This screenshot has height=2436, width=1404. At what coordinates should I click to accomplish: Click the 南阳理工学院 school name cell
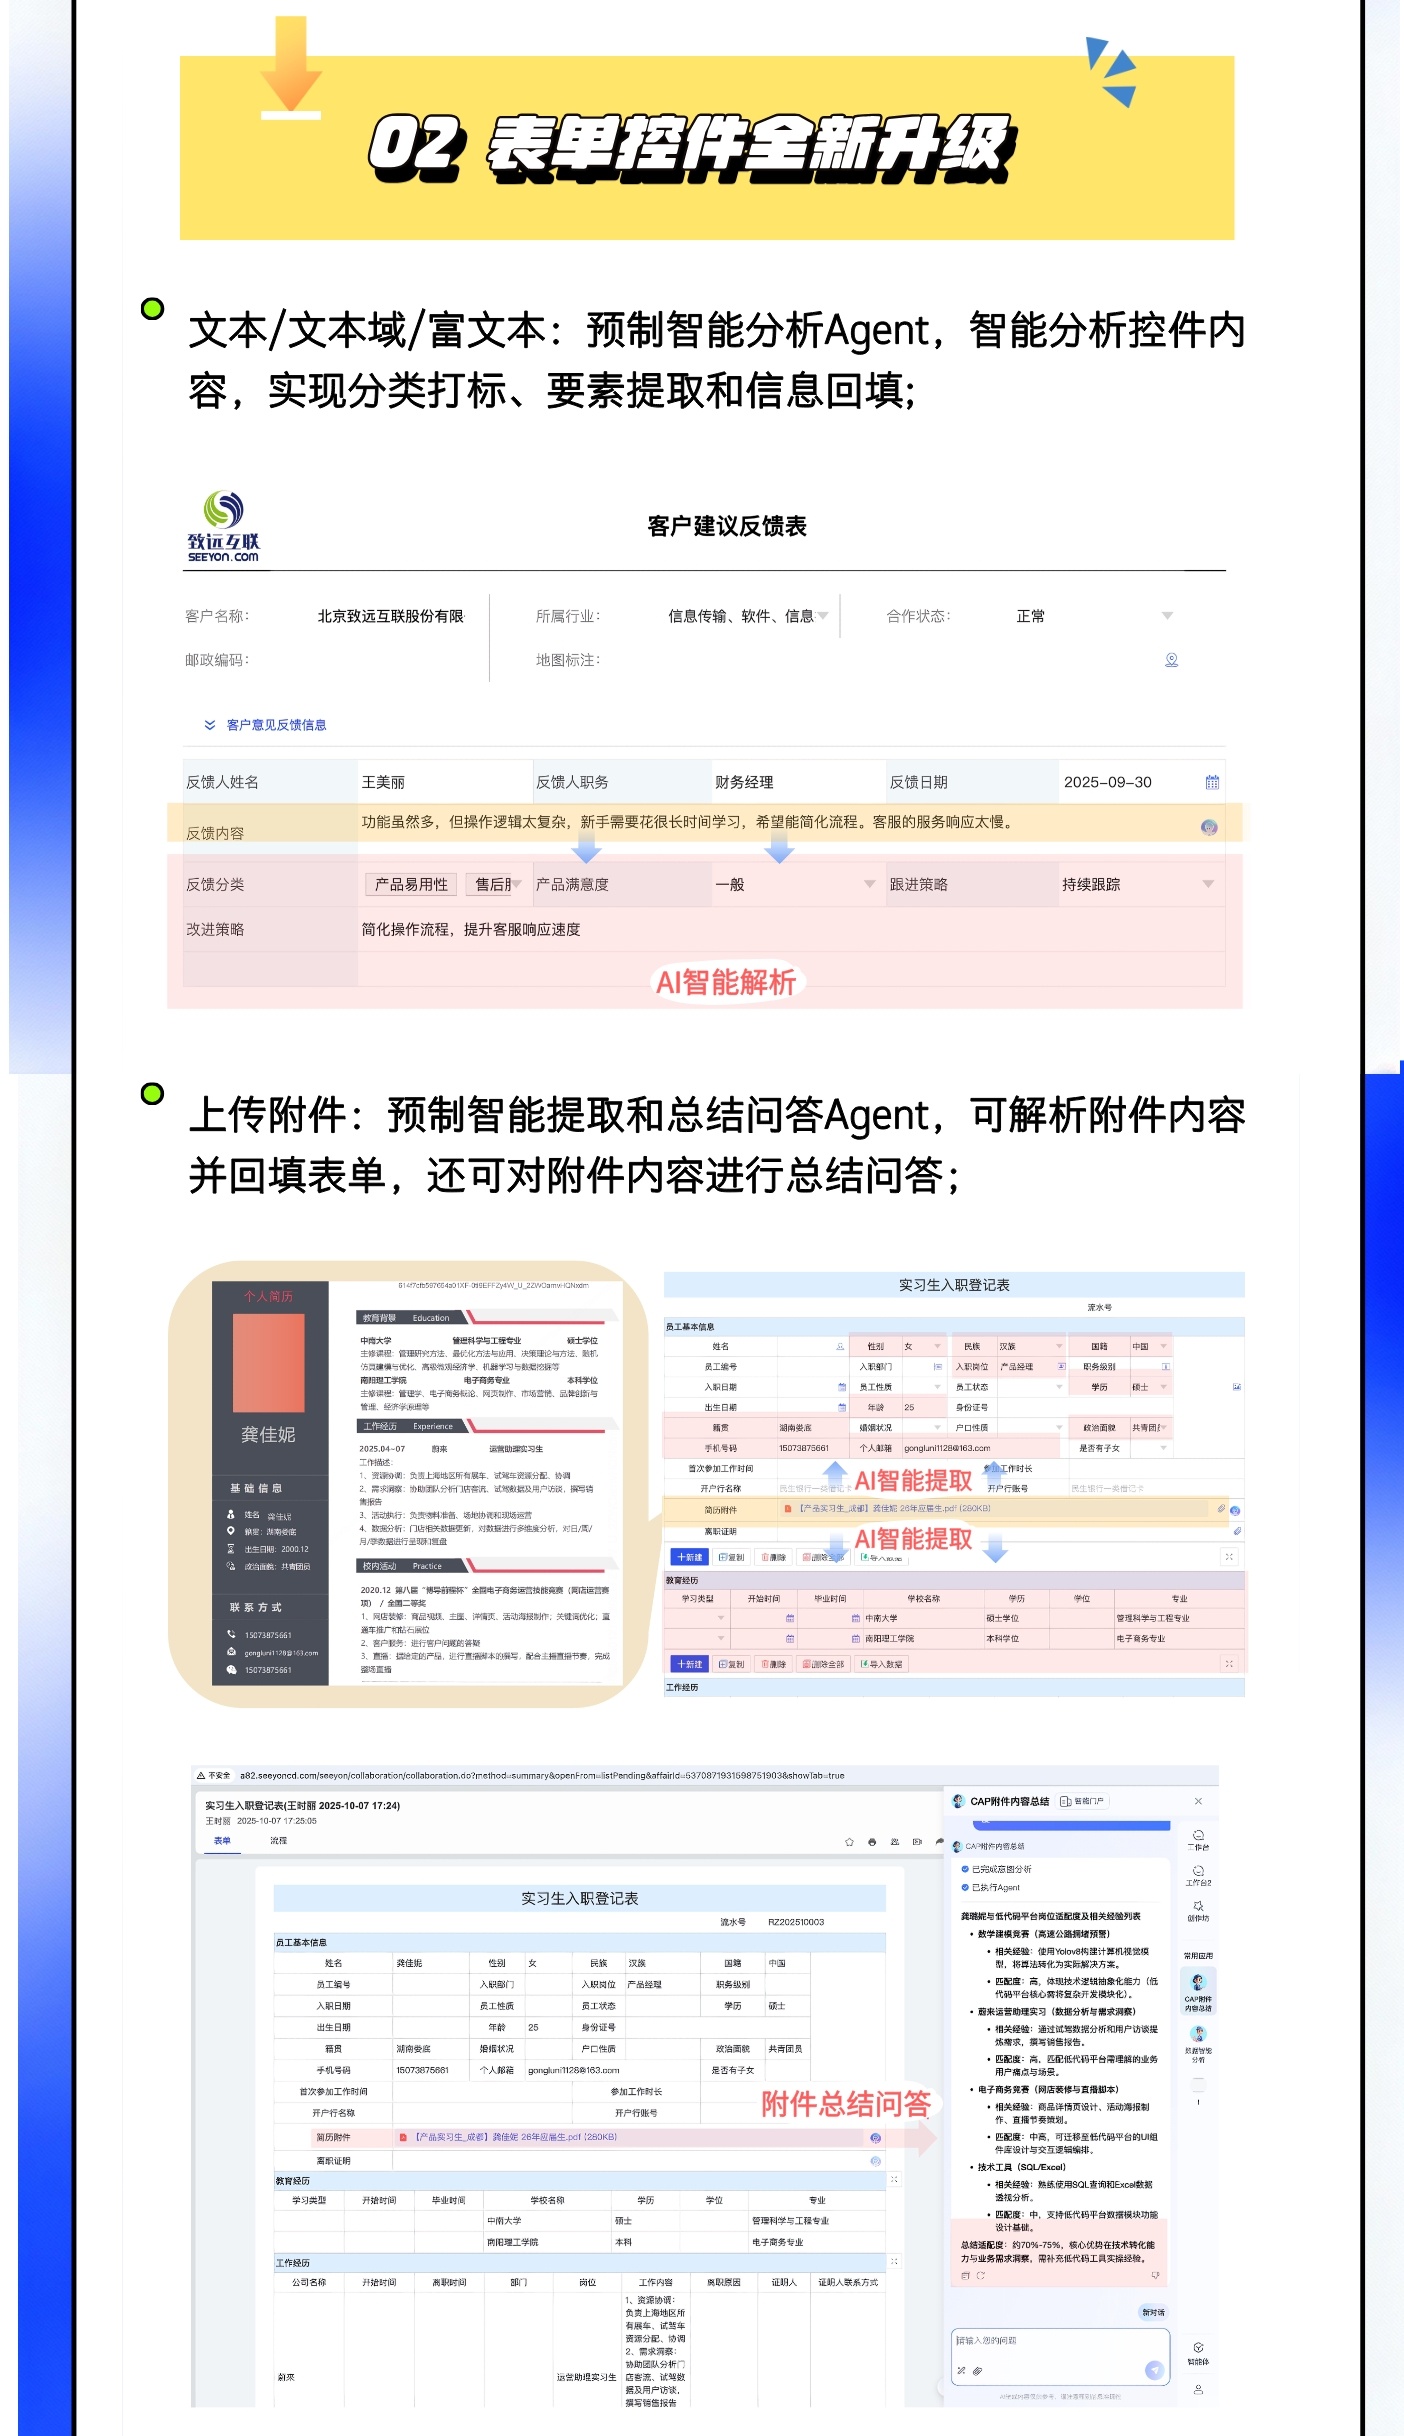pos(922,1638)
